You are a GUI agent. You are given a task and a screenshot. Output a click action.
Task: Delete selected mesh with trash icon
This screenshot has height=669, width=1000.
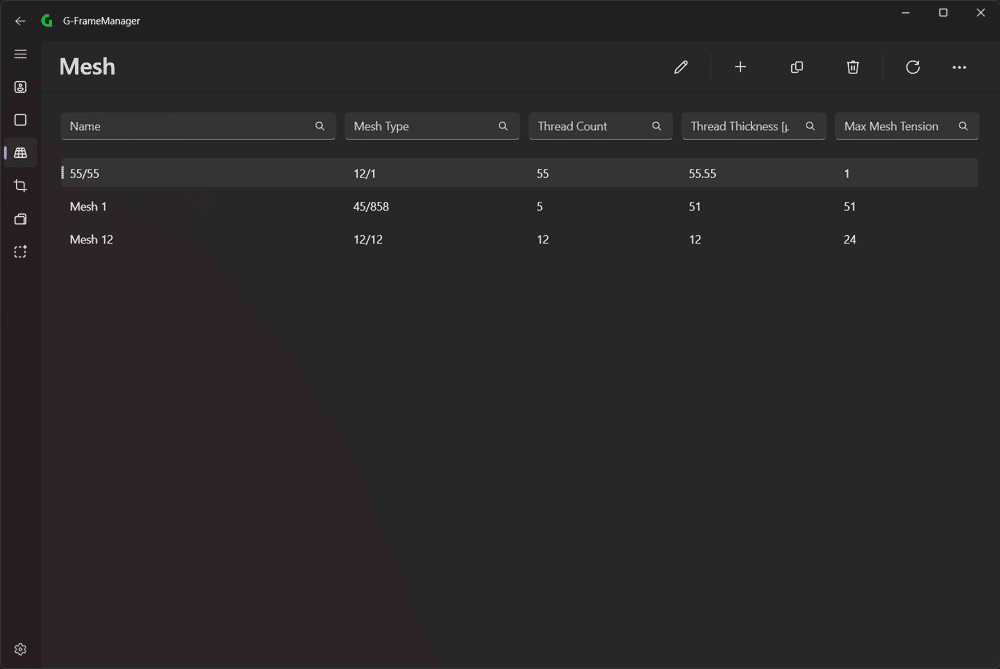853,67
